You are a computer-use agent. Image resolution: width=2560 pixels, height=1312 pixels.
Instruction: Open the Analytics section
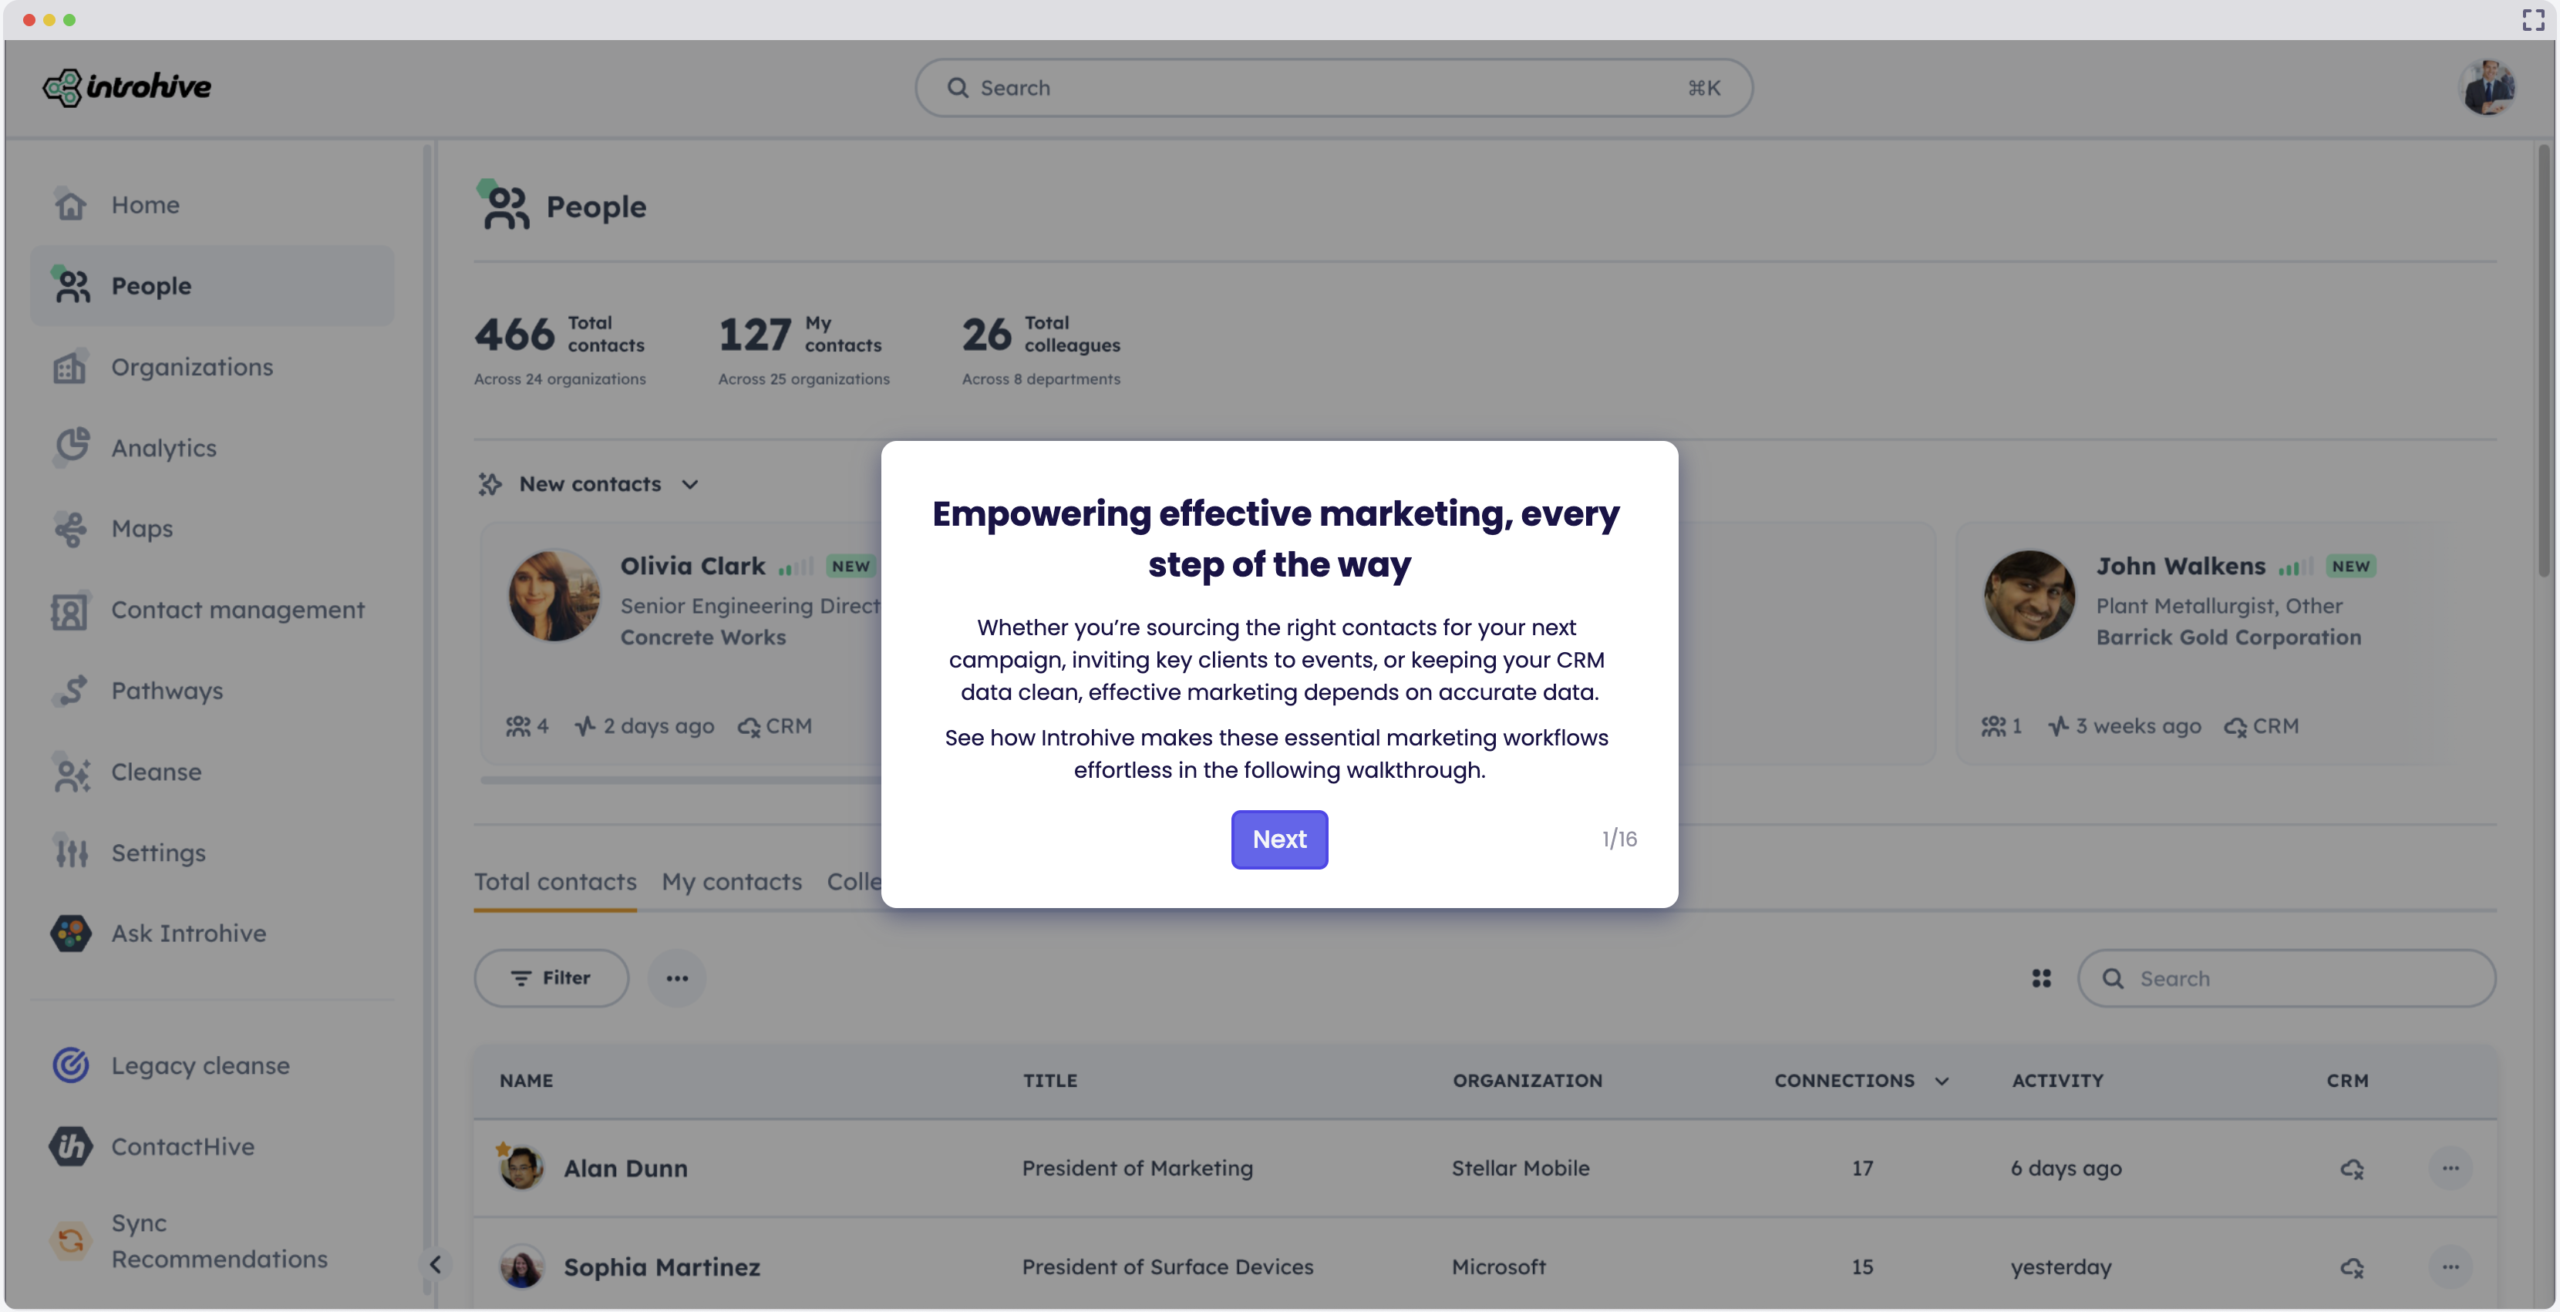(163, 447)
